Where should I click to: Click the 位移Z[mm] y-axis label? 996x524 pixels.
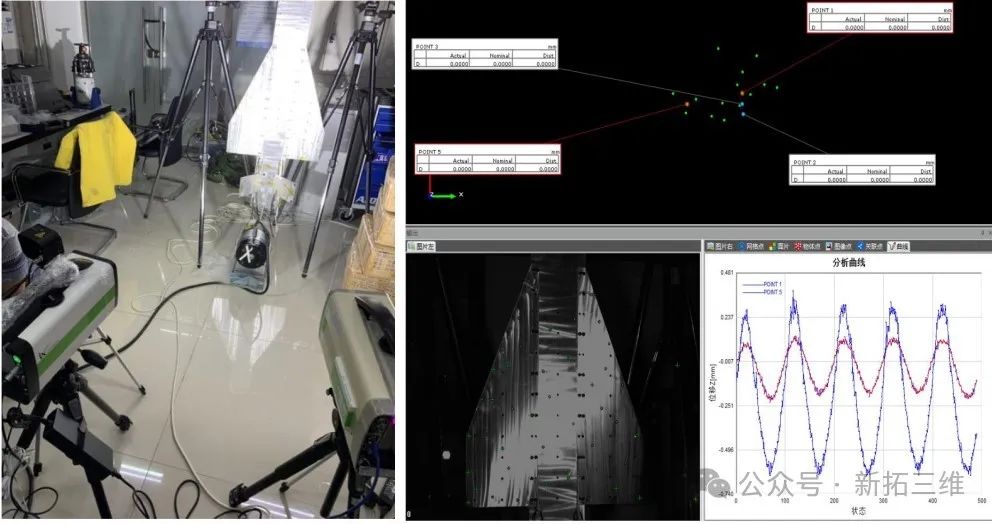tap(712, 383)
